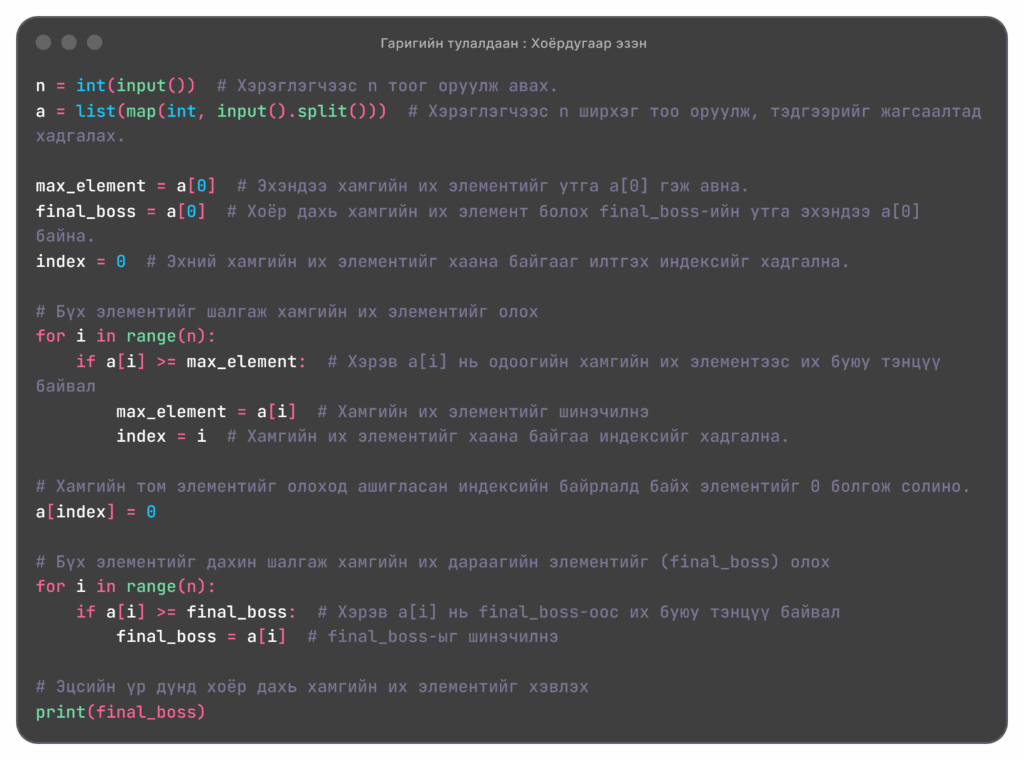Viewport: 1024px width, 760px height.
Task: Click the max_element = a[0] assignment
Action: coord(125,186)
